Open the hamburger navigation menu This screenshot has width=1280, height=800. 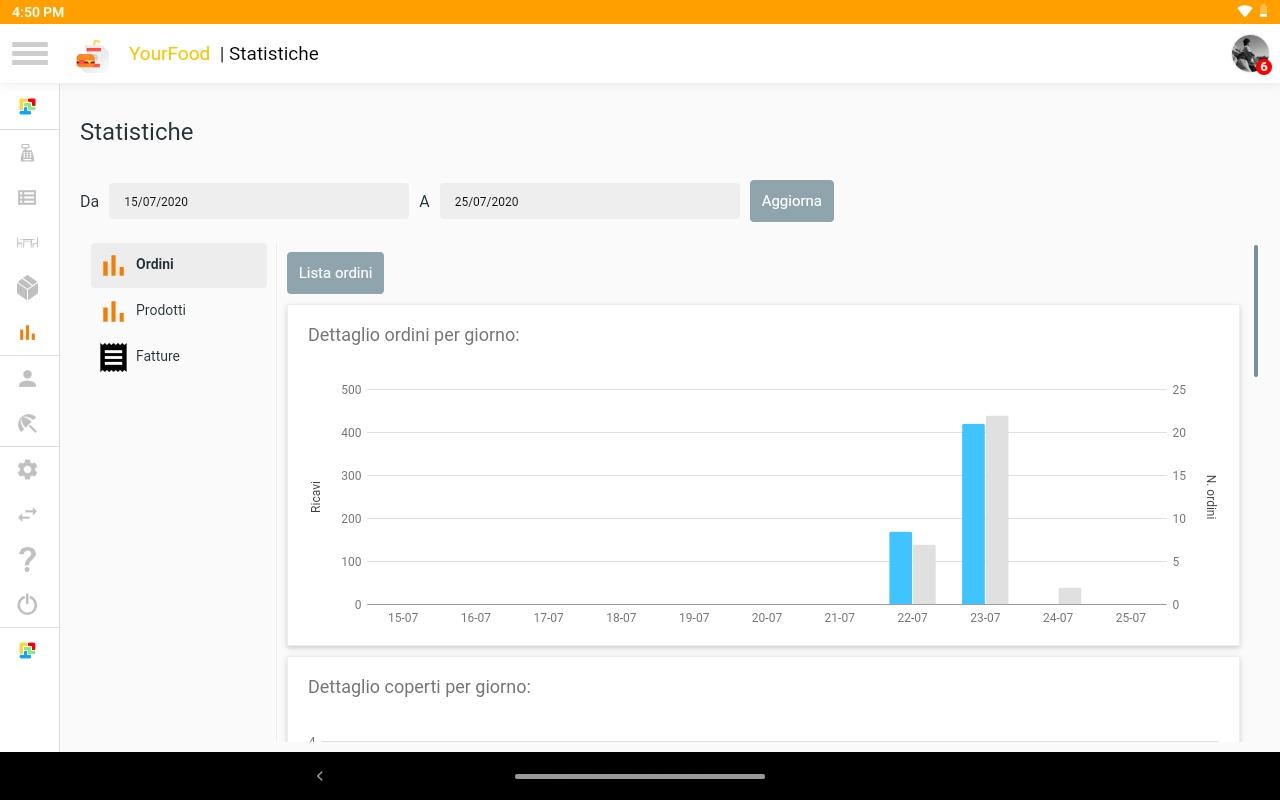pyautogui.click(x=30, y=53)
